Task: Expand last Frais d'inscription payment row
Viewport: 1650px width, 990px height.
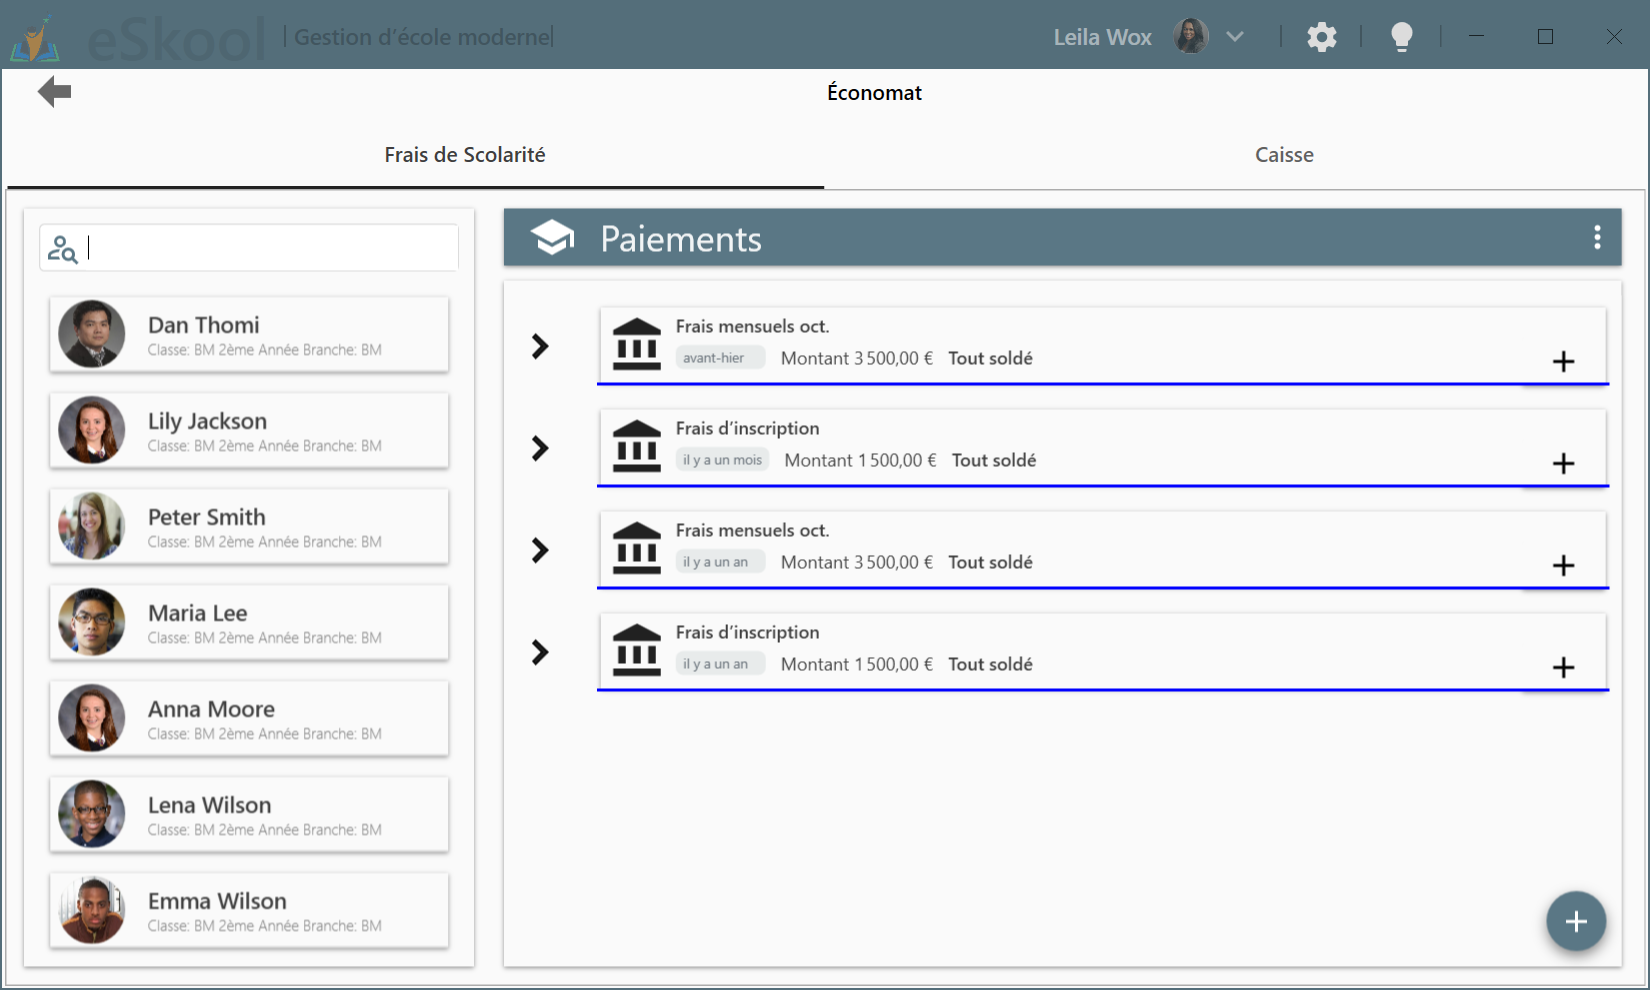Action: point(540,653)
